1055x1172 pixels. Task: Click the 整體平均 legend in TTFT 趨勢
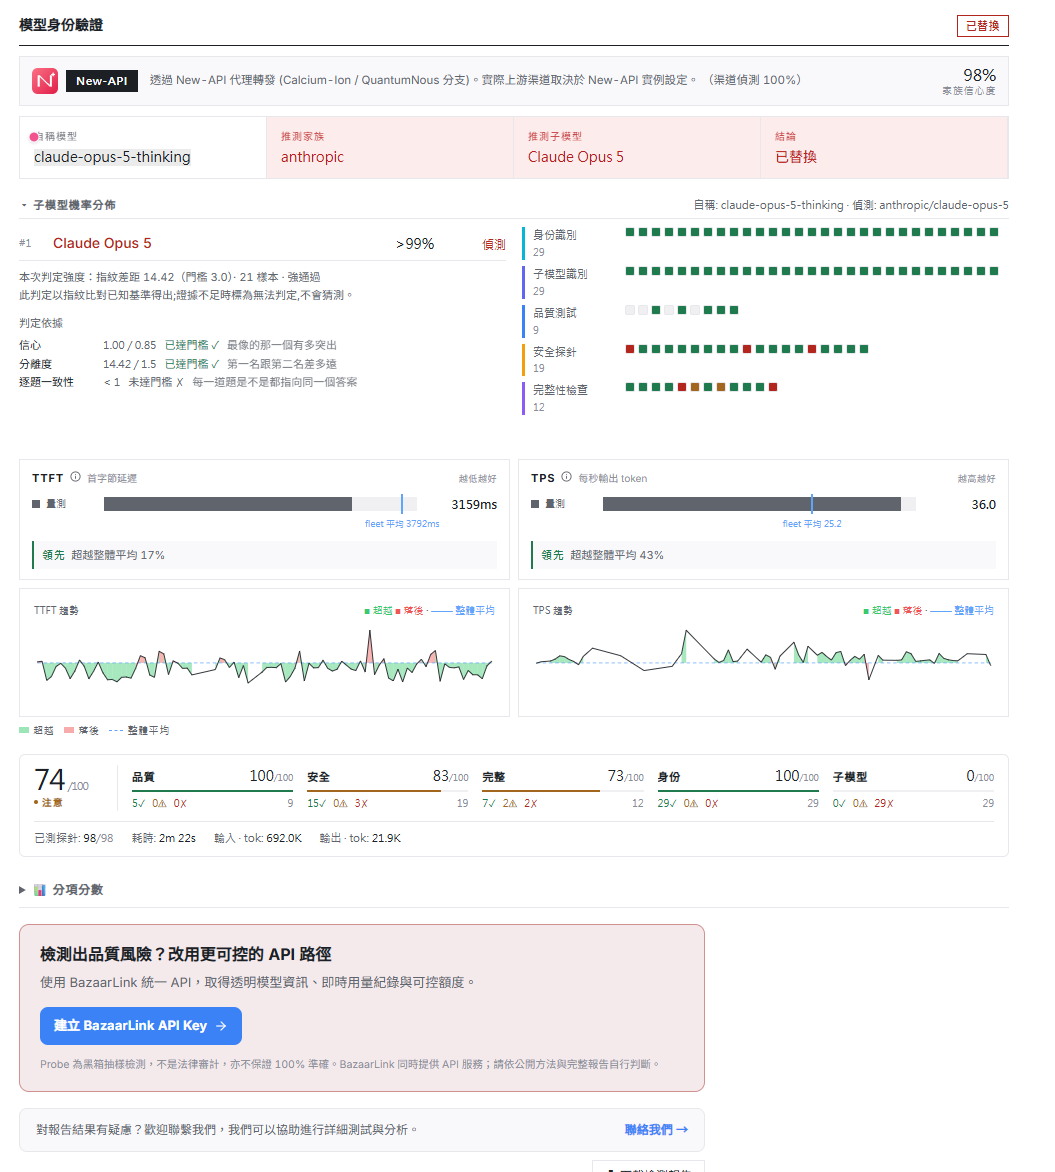pyautogui.click(x=464, y=611)
